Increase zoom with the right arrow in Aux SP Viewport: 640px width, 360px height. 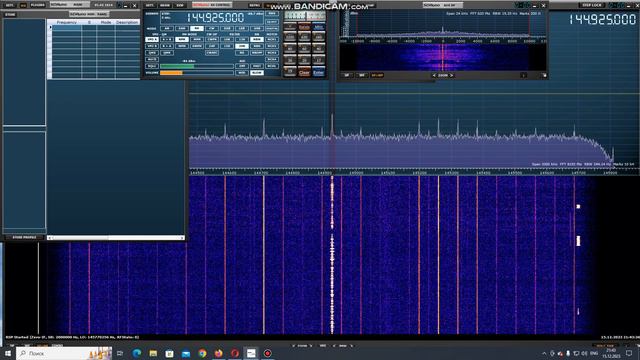click(451, 76)
